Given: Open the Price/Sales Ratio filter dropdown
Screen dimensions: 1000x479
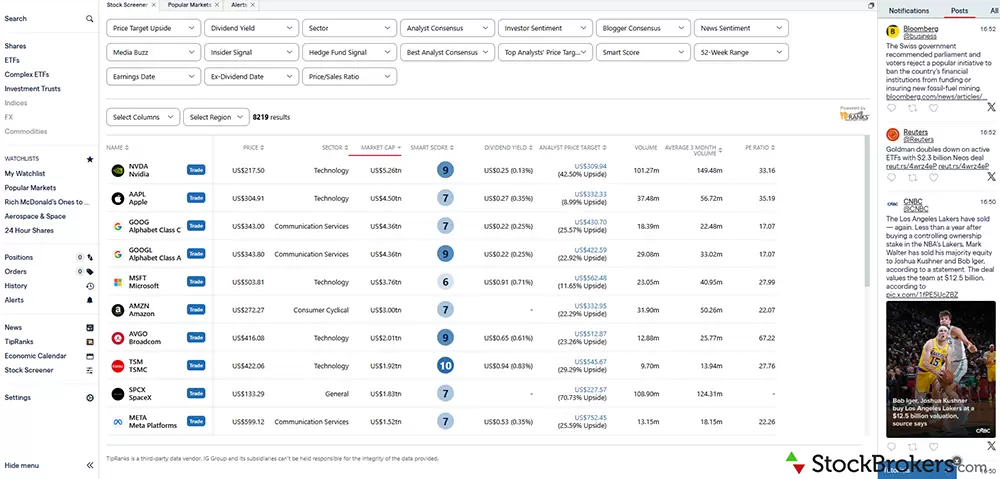Looking at the screenshot, I should 349,77.
